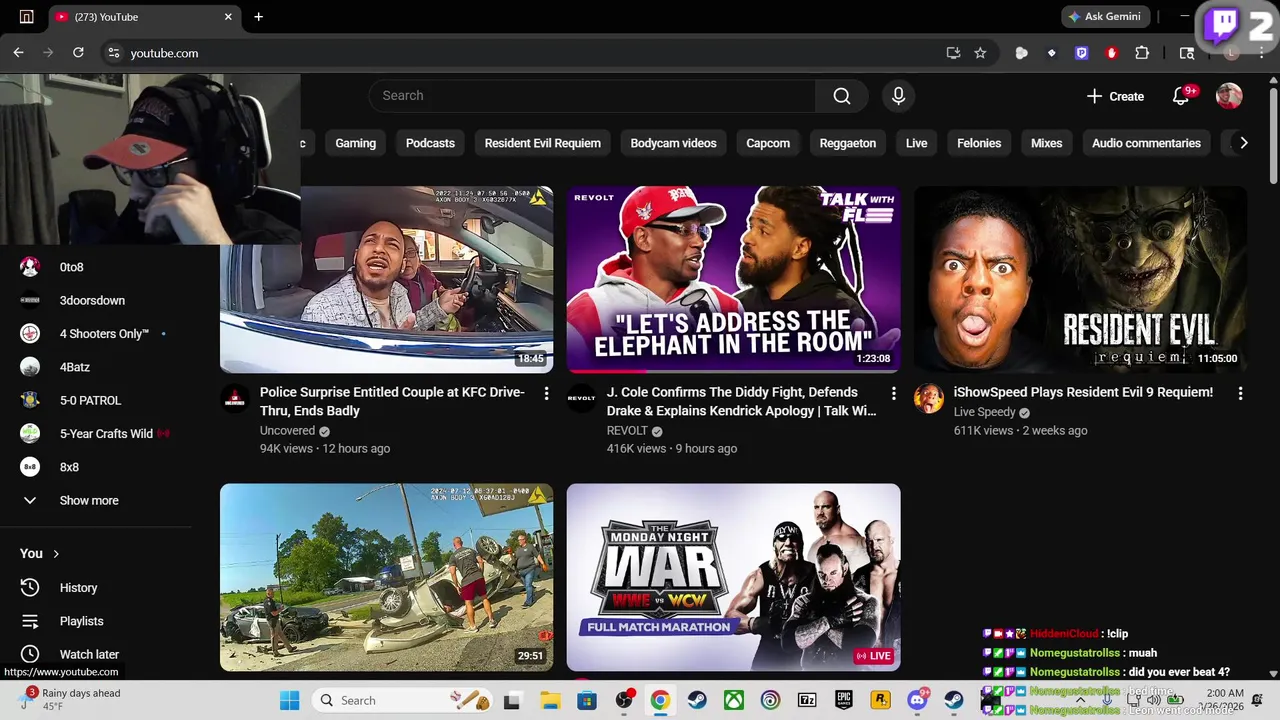
Task: Open options menu for J. Cole video
Action: pyautogui.click(x=893, y=394)
